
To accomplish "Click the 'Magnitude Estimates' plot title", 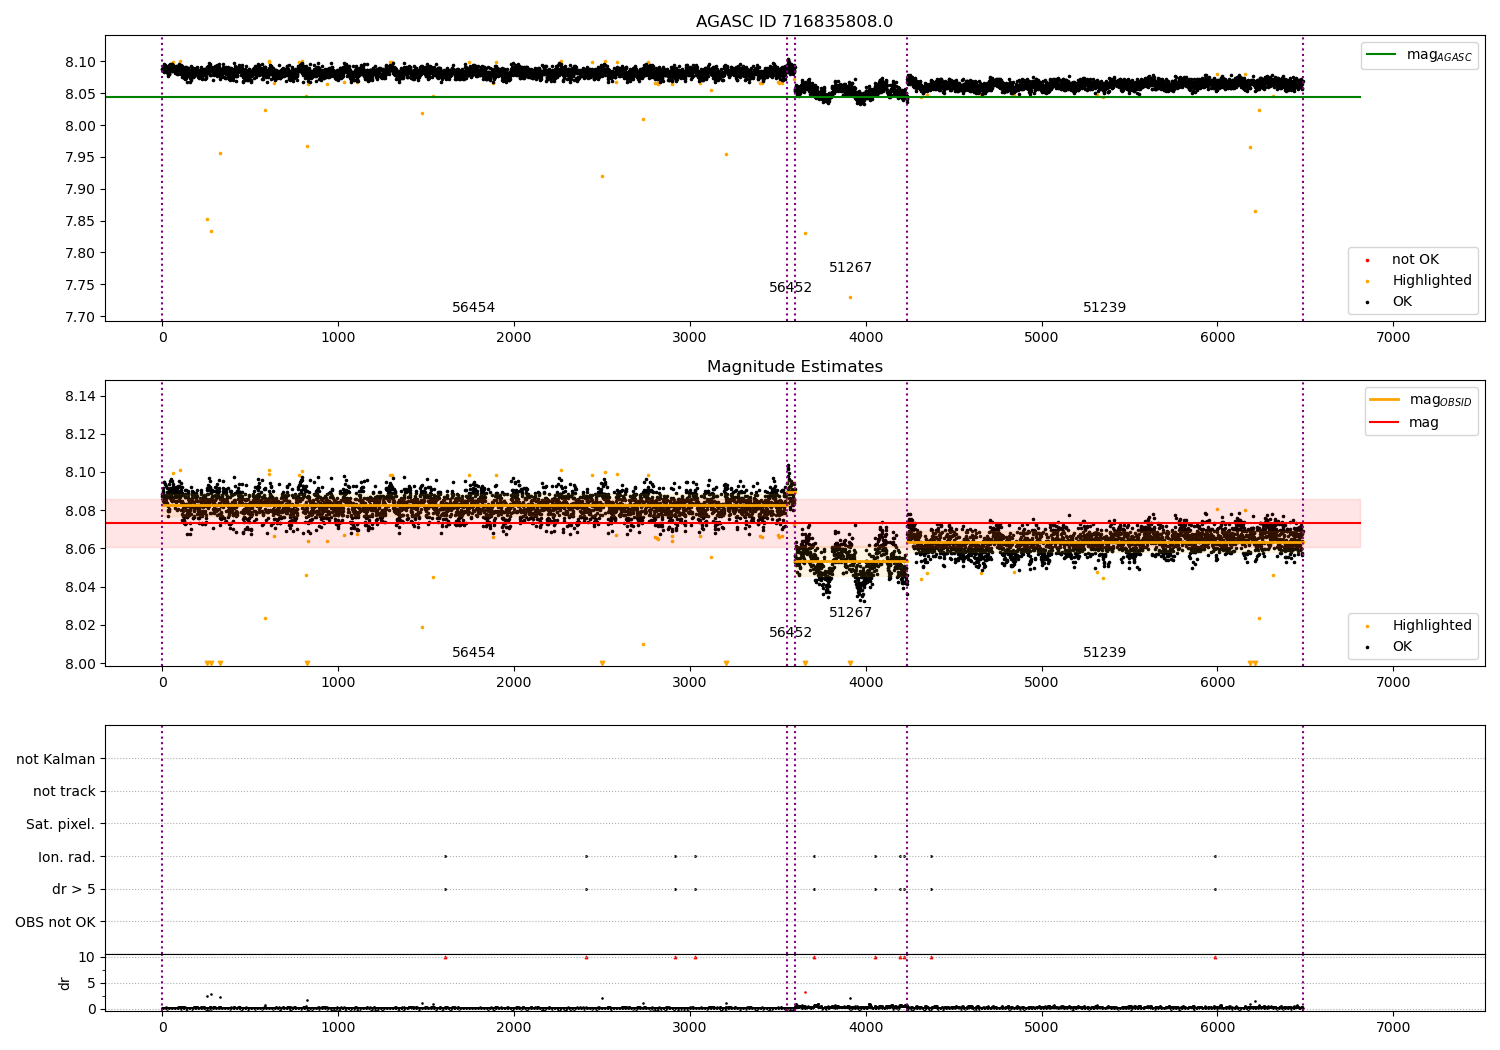I will point(794,367).
